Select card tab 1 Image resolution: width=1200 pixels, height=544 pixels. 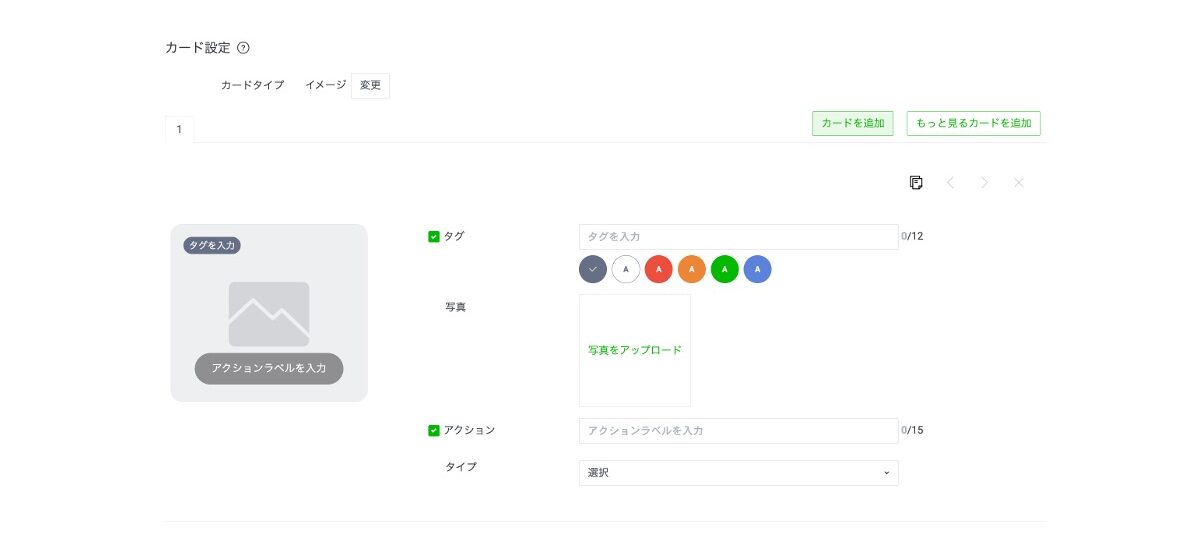tap(179, 129)
